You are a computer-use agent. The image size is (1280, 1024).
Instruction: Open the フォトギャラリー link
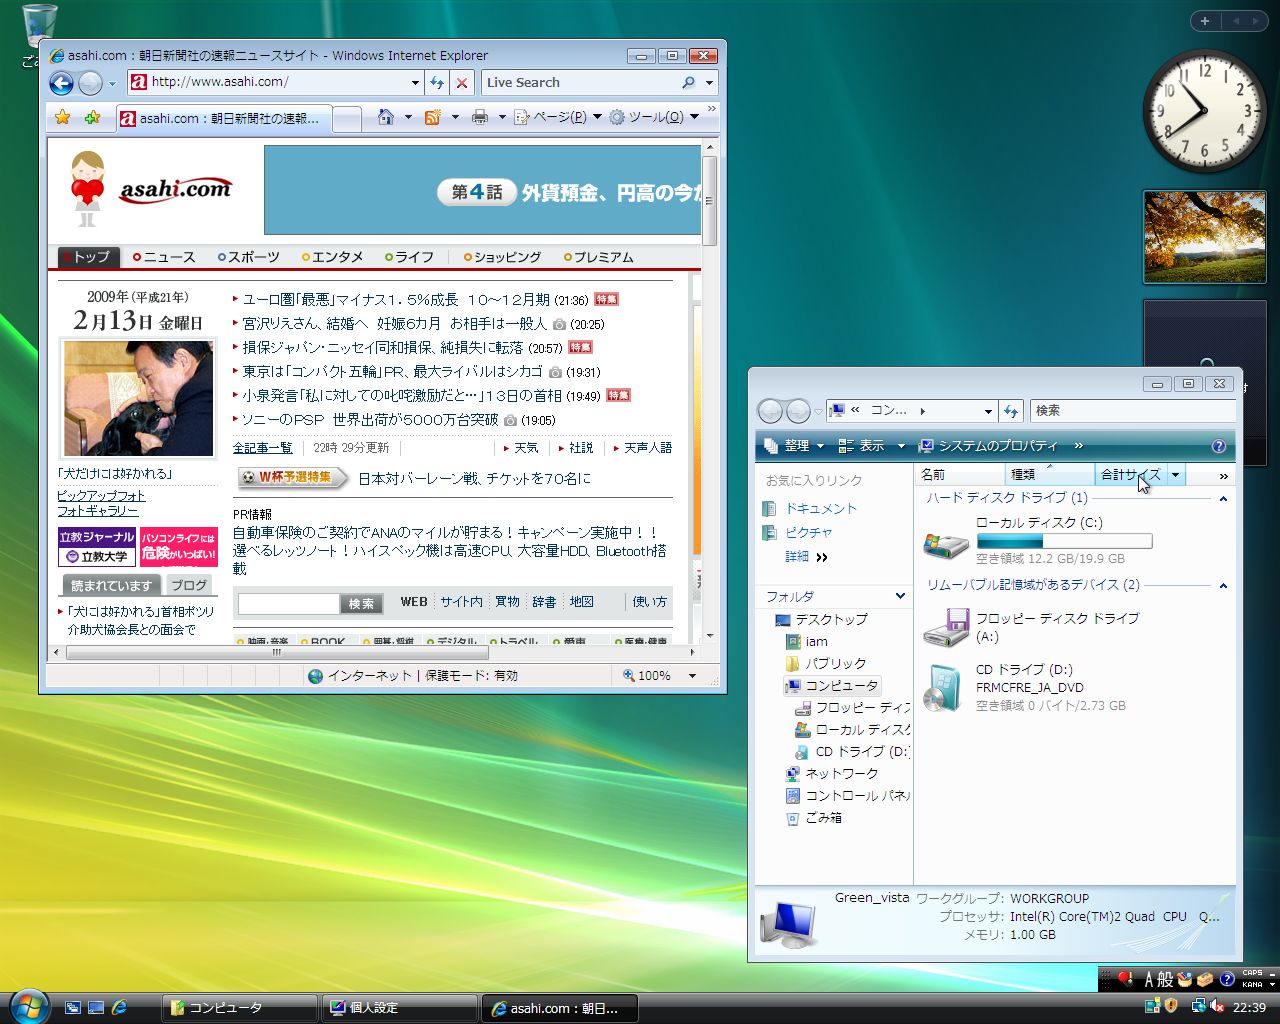tap(98, 511)
